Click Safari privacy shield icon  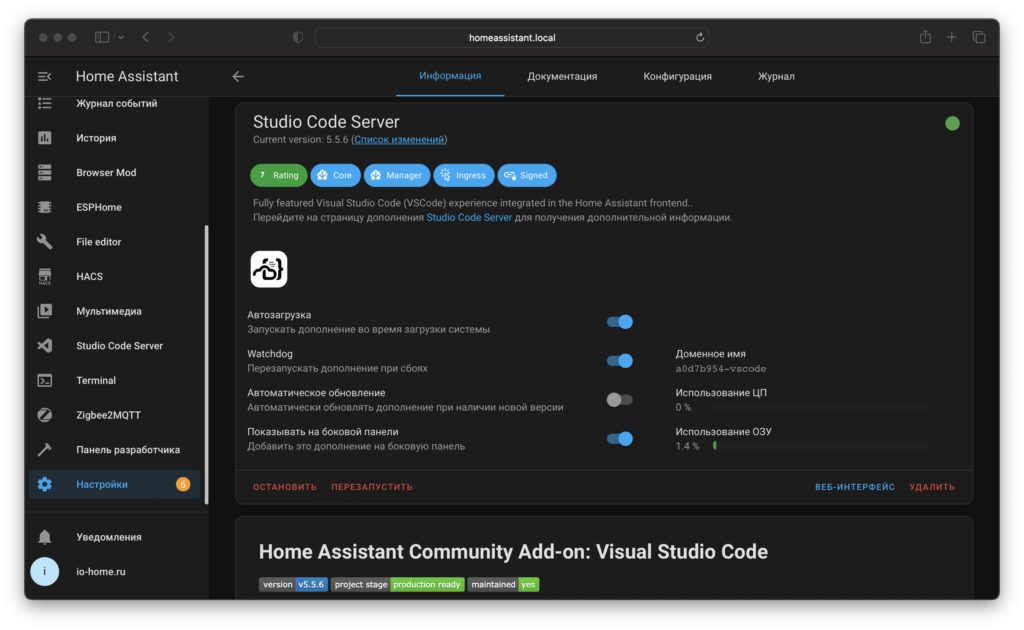click(298, 37)
